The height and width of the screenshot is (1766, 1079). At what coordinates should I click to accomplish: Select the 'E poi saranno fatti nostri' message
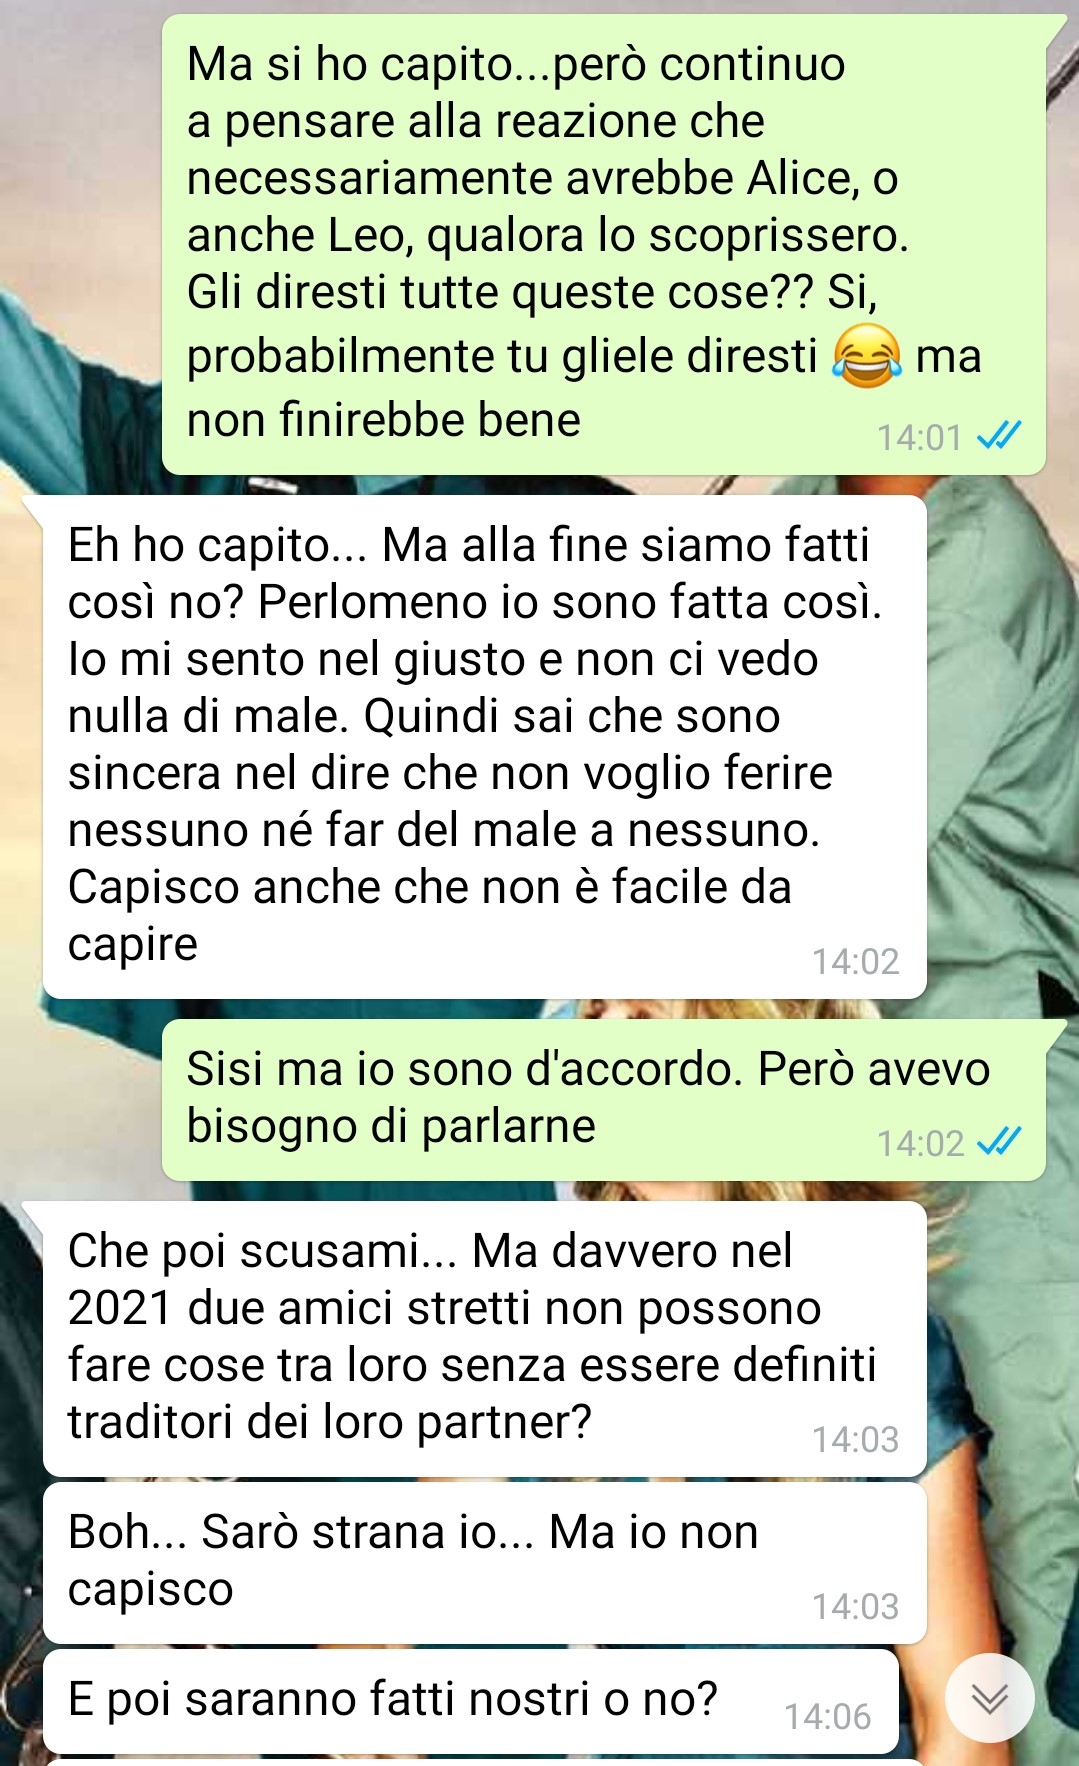tap(470, 1701)
